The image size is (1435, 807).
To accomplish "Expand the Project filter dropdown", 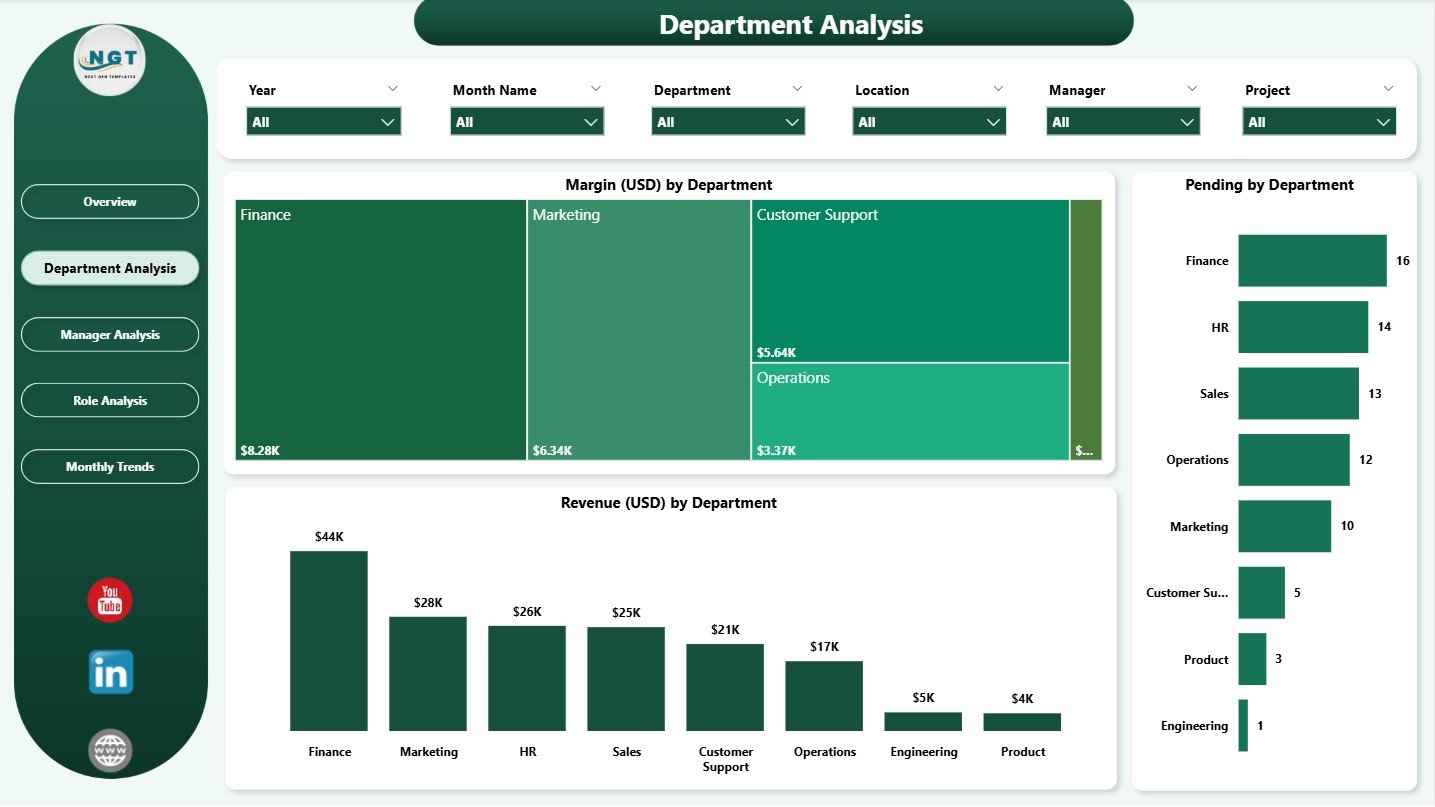I will (x=1383, y=121).
